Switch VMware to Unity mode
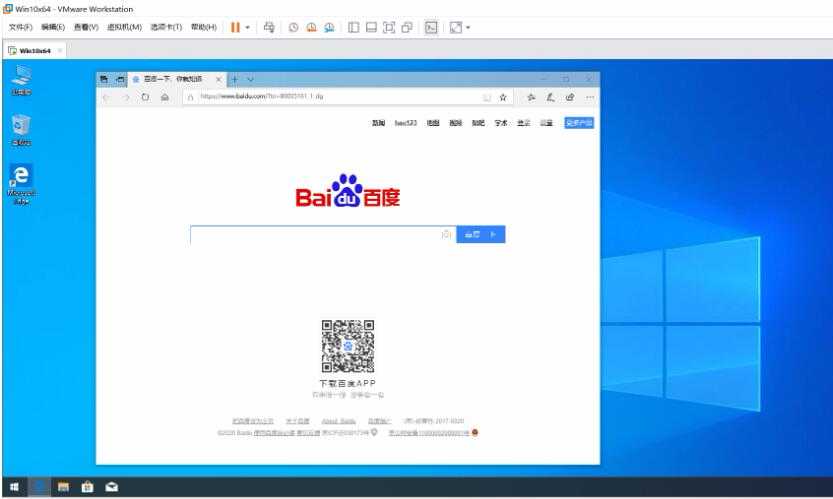Screen dimensions: 833x499 (407, 28)
